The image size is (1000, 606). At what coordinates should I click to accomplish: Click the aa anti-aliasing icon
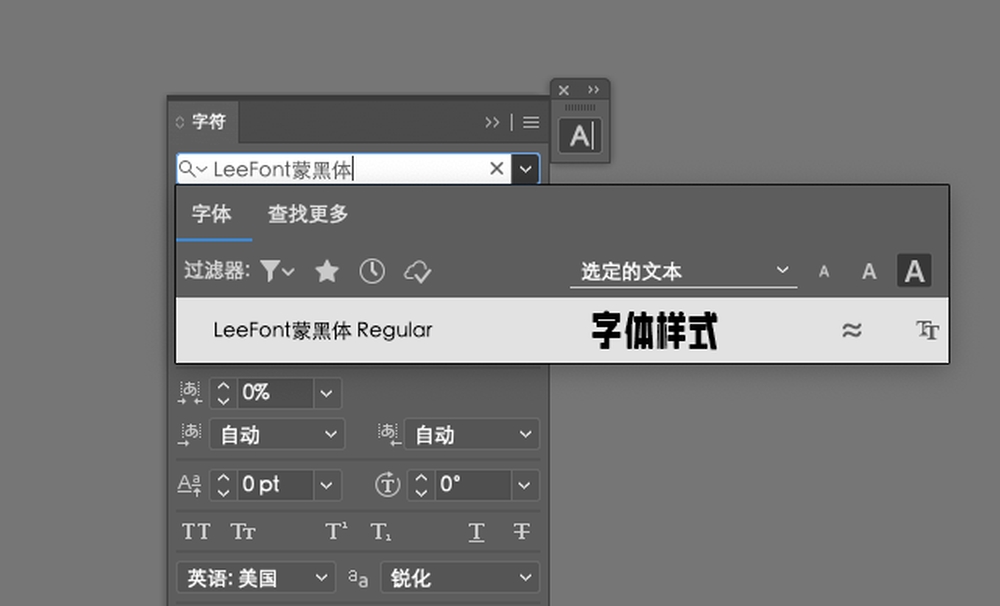(358, 579)
